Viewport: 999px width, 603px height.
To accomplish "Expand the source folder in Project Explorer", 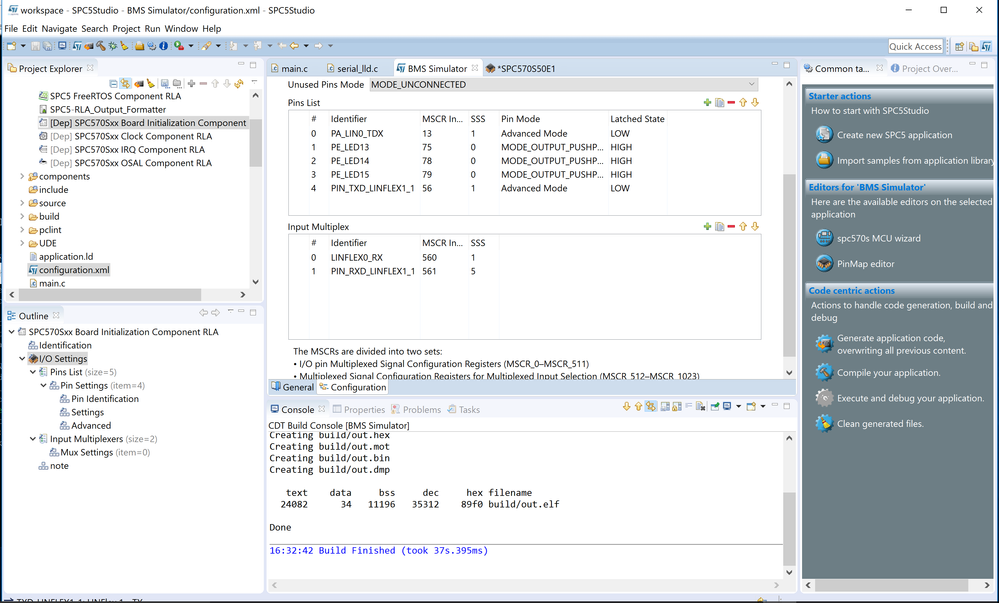I will point(22,203).
